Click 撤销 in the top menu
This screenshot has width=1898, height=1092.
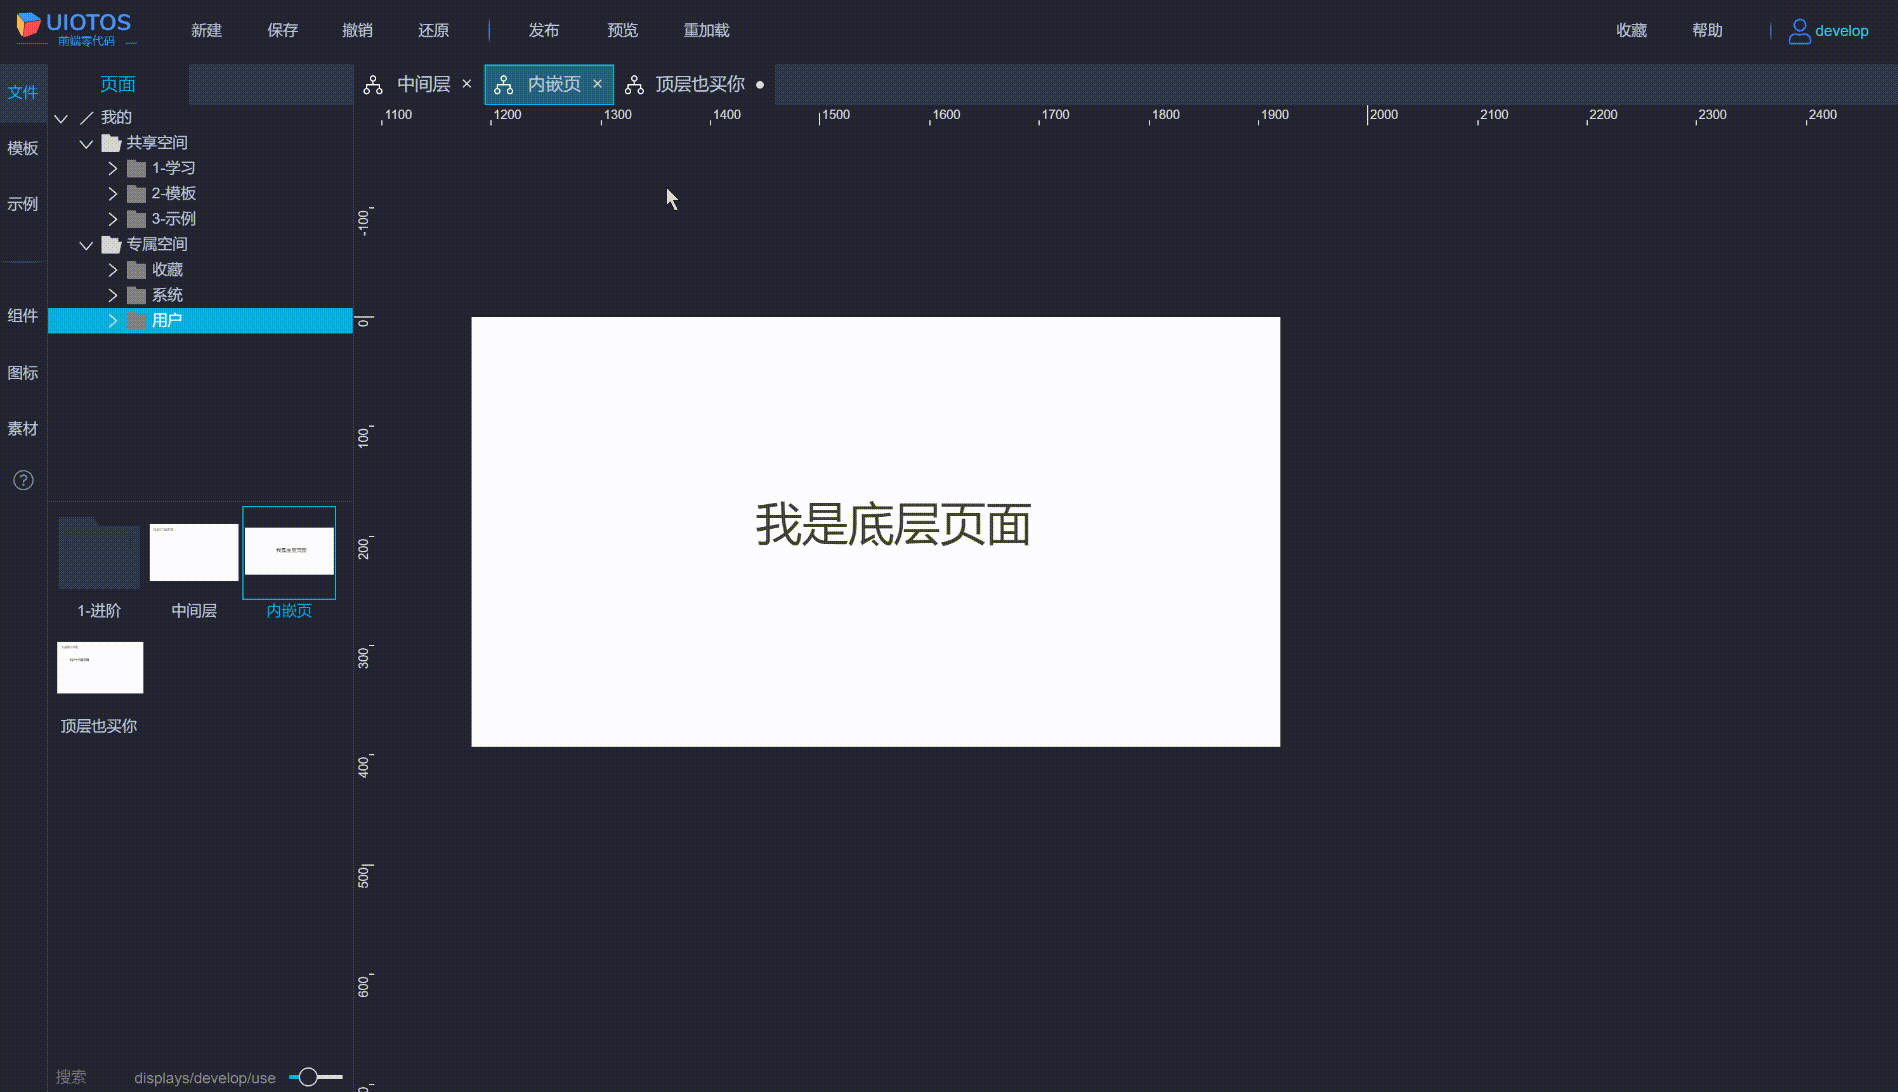point(358,31)
